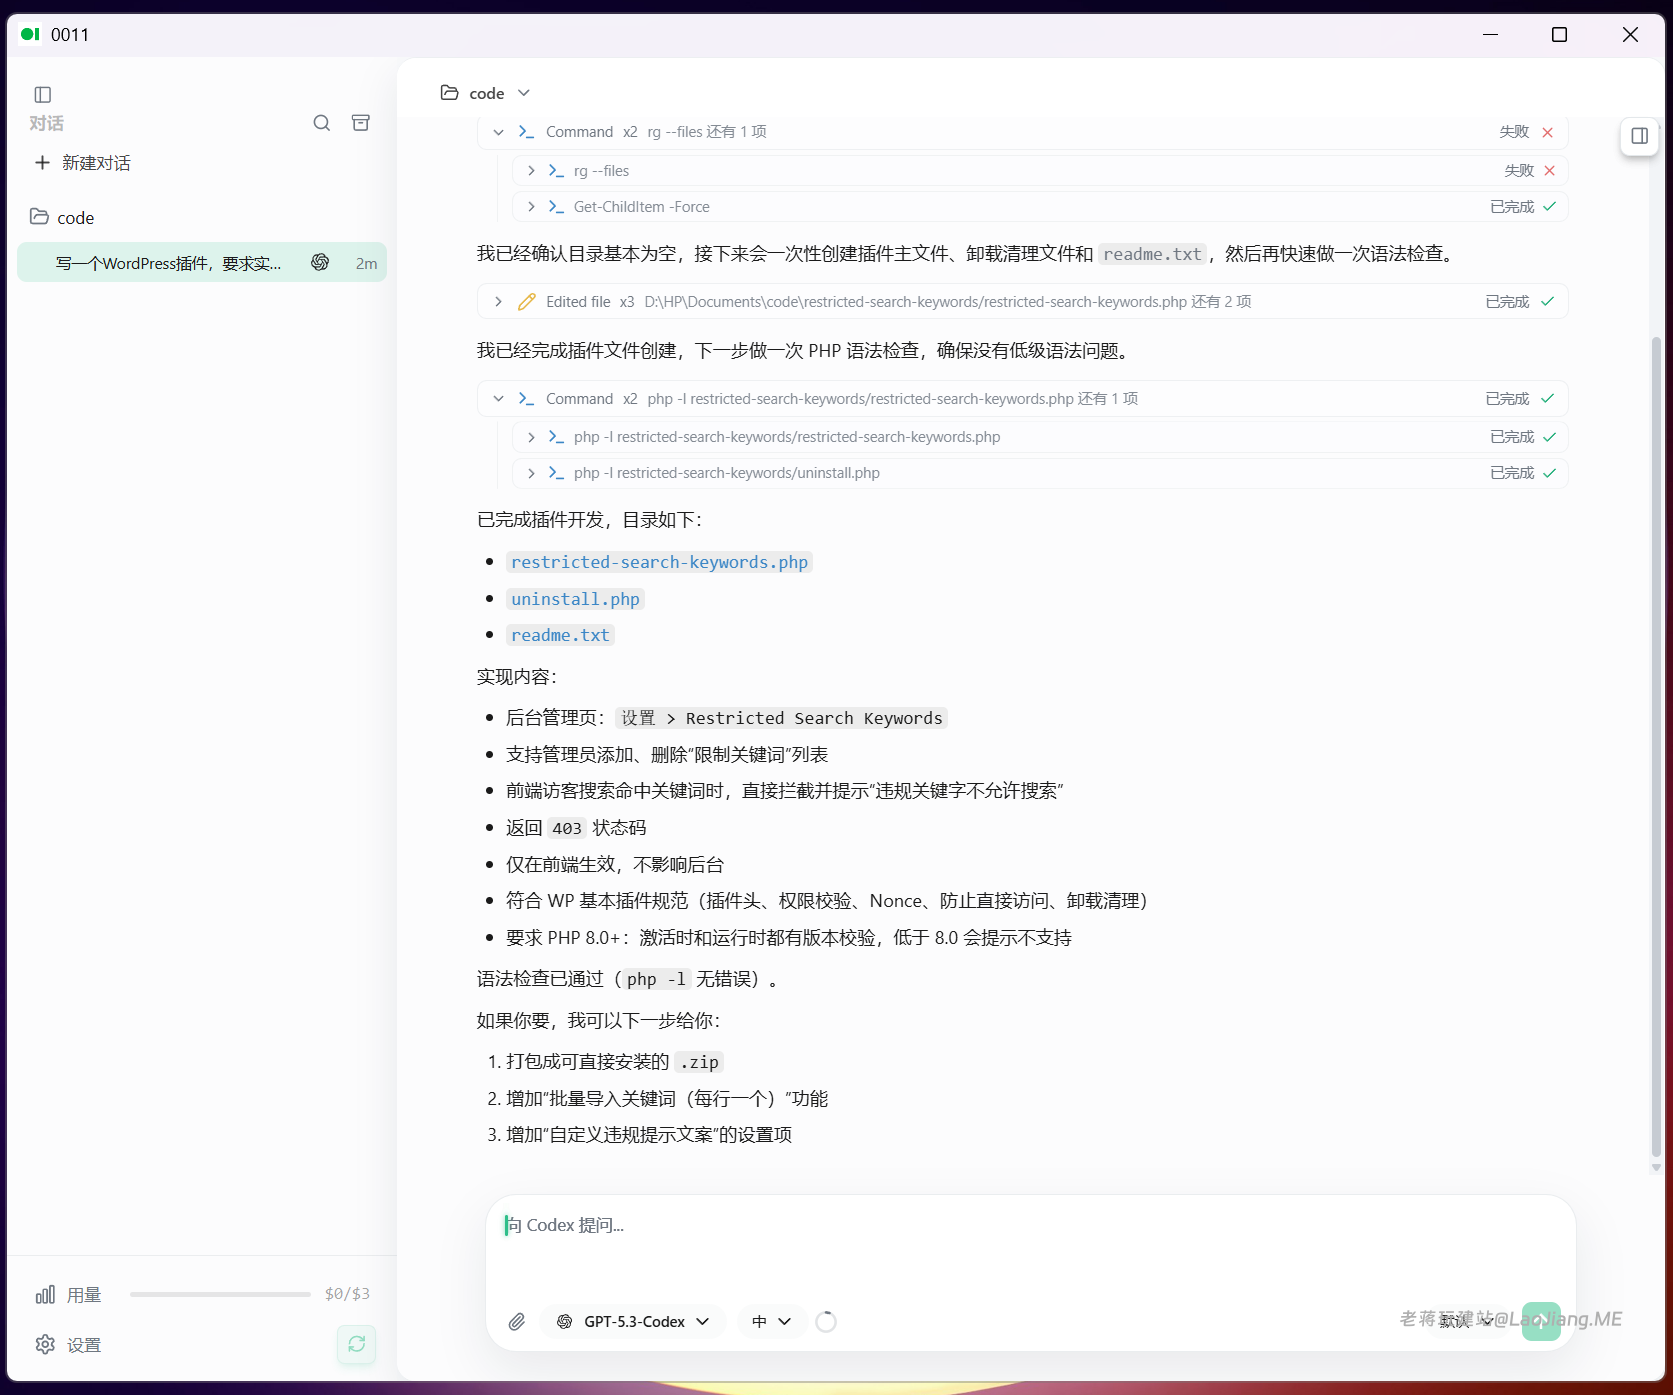The width and height of the screenshot is (1673, 1395).
Task: Click the terminal icon on Get-ChildItem row
Action: click(556, 207)
